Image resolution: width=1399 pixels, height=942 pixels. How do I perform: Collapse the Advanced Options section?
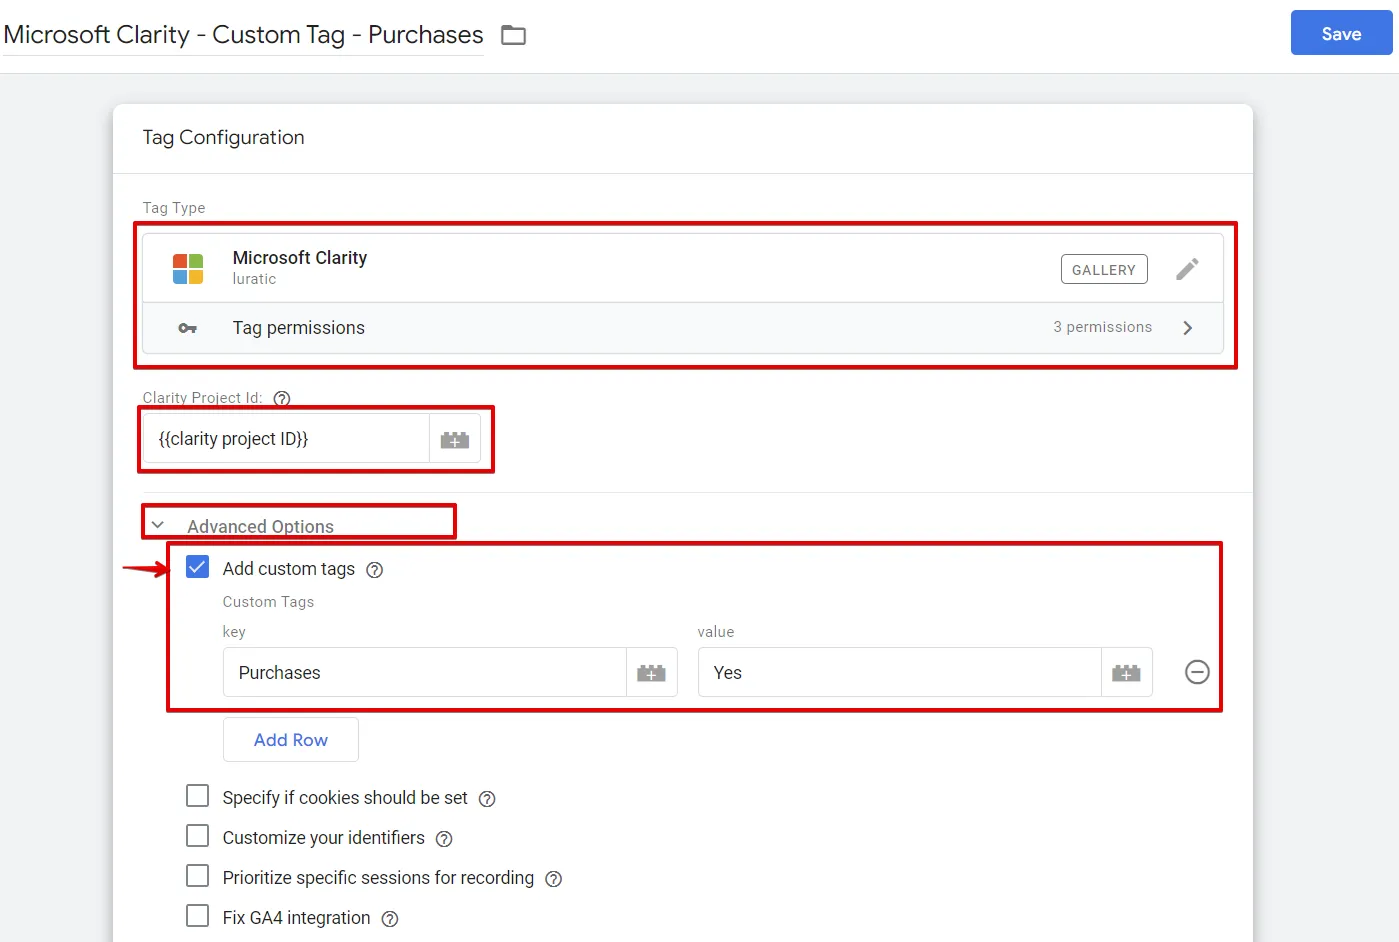coord(158,525)
